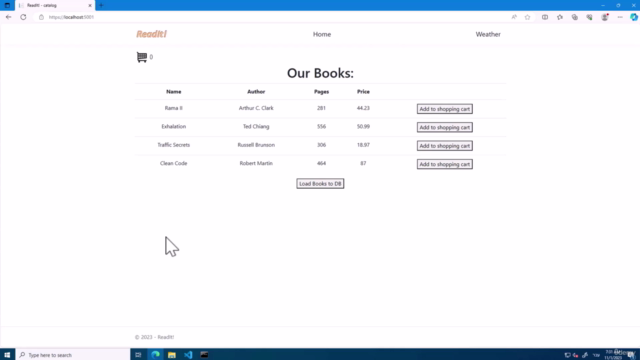Add Exhalation to shopping cart
640x360 pixels.
pos(444,127)
